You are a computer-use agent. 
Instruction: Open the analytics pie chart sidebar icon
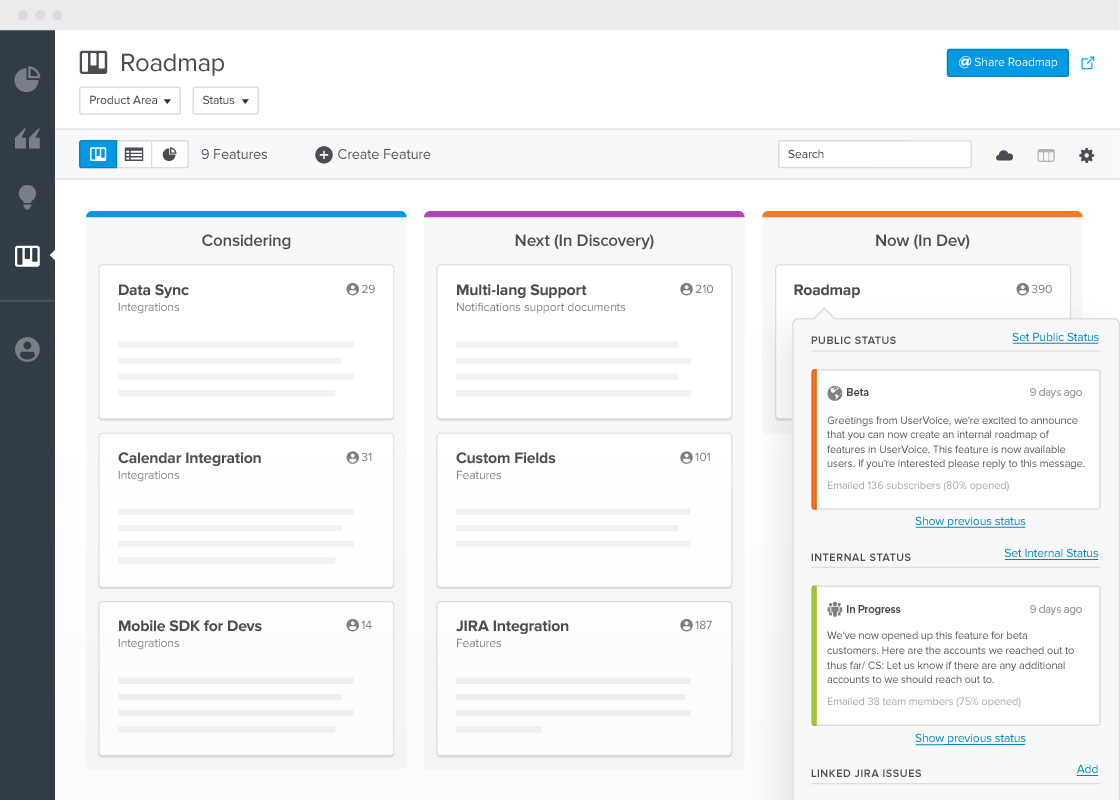tap(27, 79)
